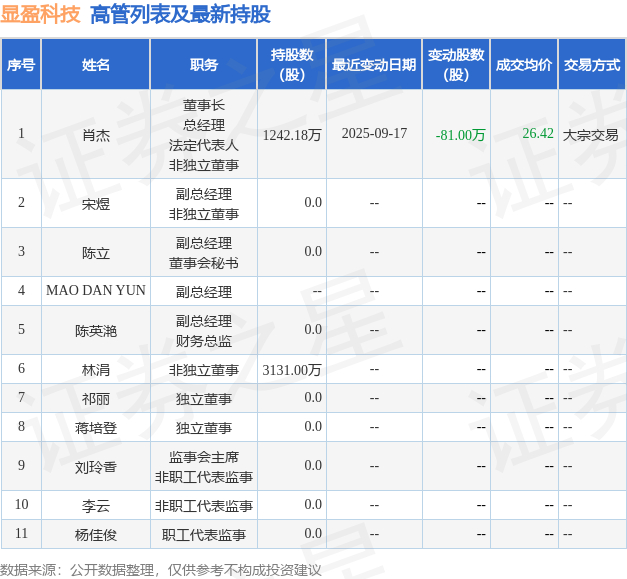Screen dimensions: 627x579
Task: Click the 职务 column header
Action: coord(204,64)
